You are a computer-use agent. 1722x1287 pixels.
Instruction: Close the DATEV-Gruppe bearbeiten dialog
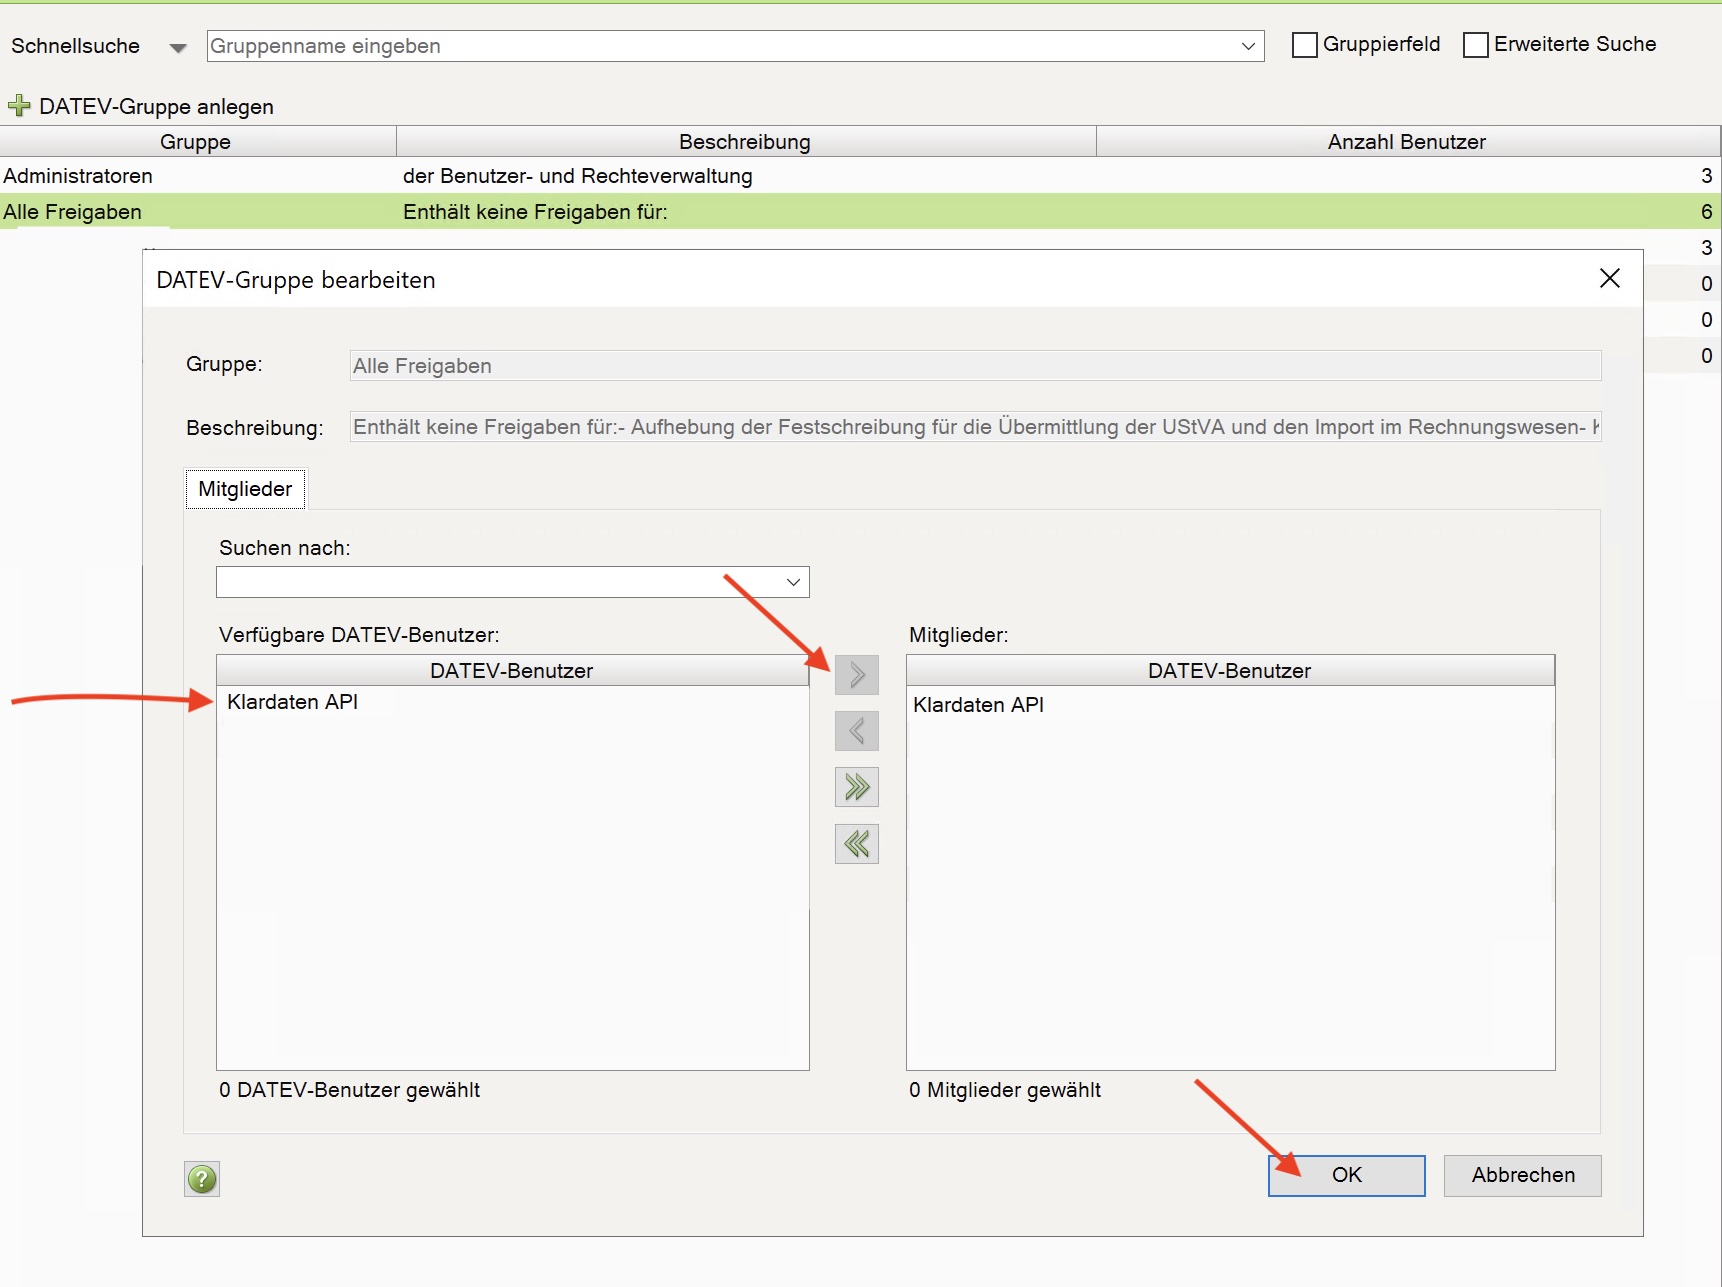(x=1609, y=278)
